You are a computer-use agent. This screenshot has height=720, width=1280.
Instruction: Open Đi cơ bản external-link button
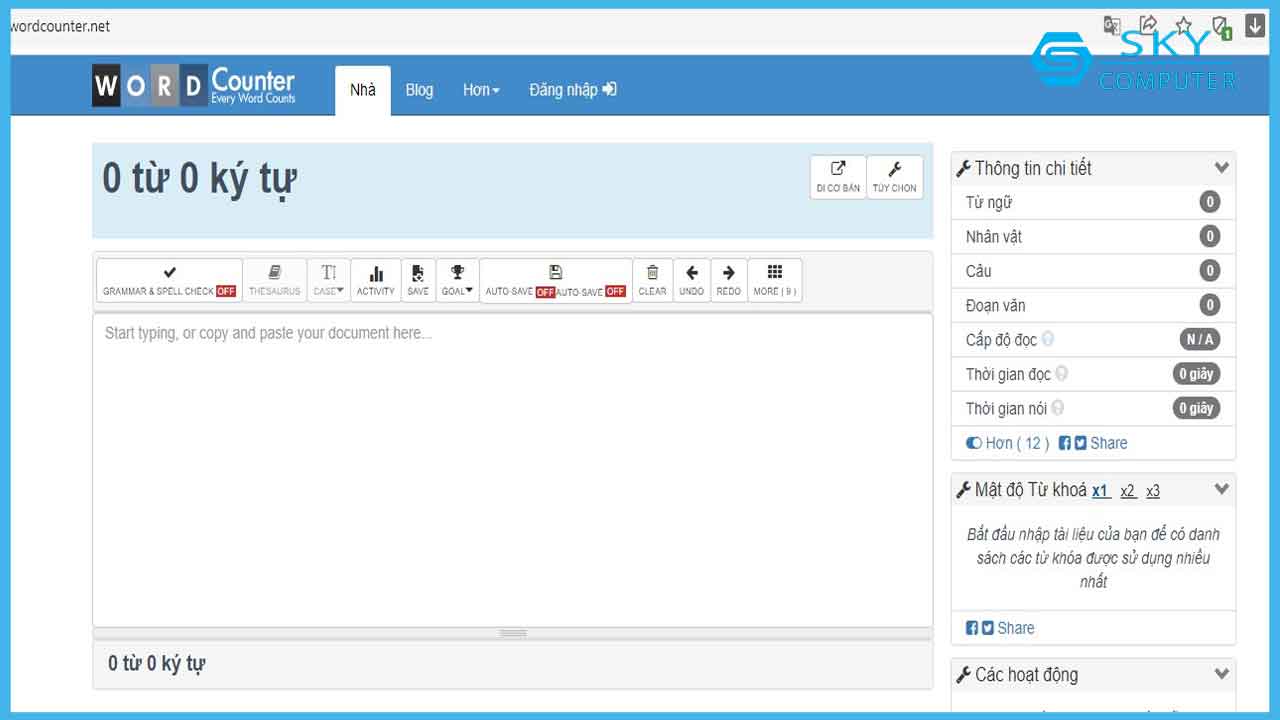tap(838, 177)
